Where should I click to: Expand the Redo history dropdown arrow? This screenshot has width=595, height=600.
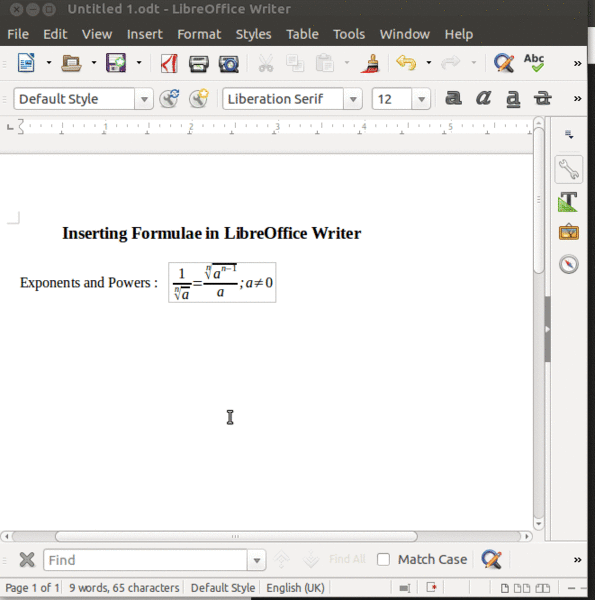tap(474, 62)
